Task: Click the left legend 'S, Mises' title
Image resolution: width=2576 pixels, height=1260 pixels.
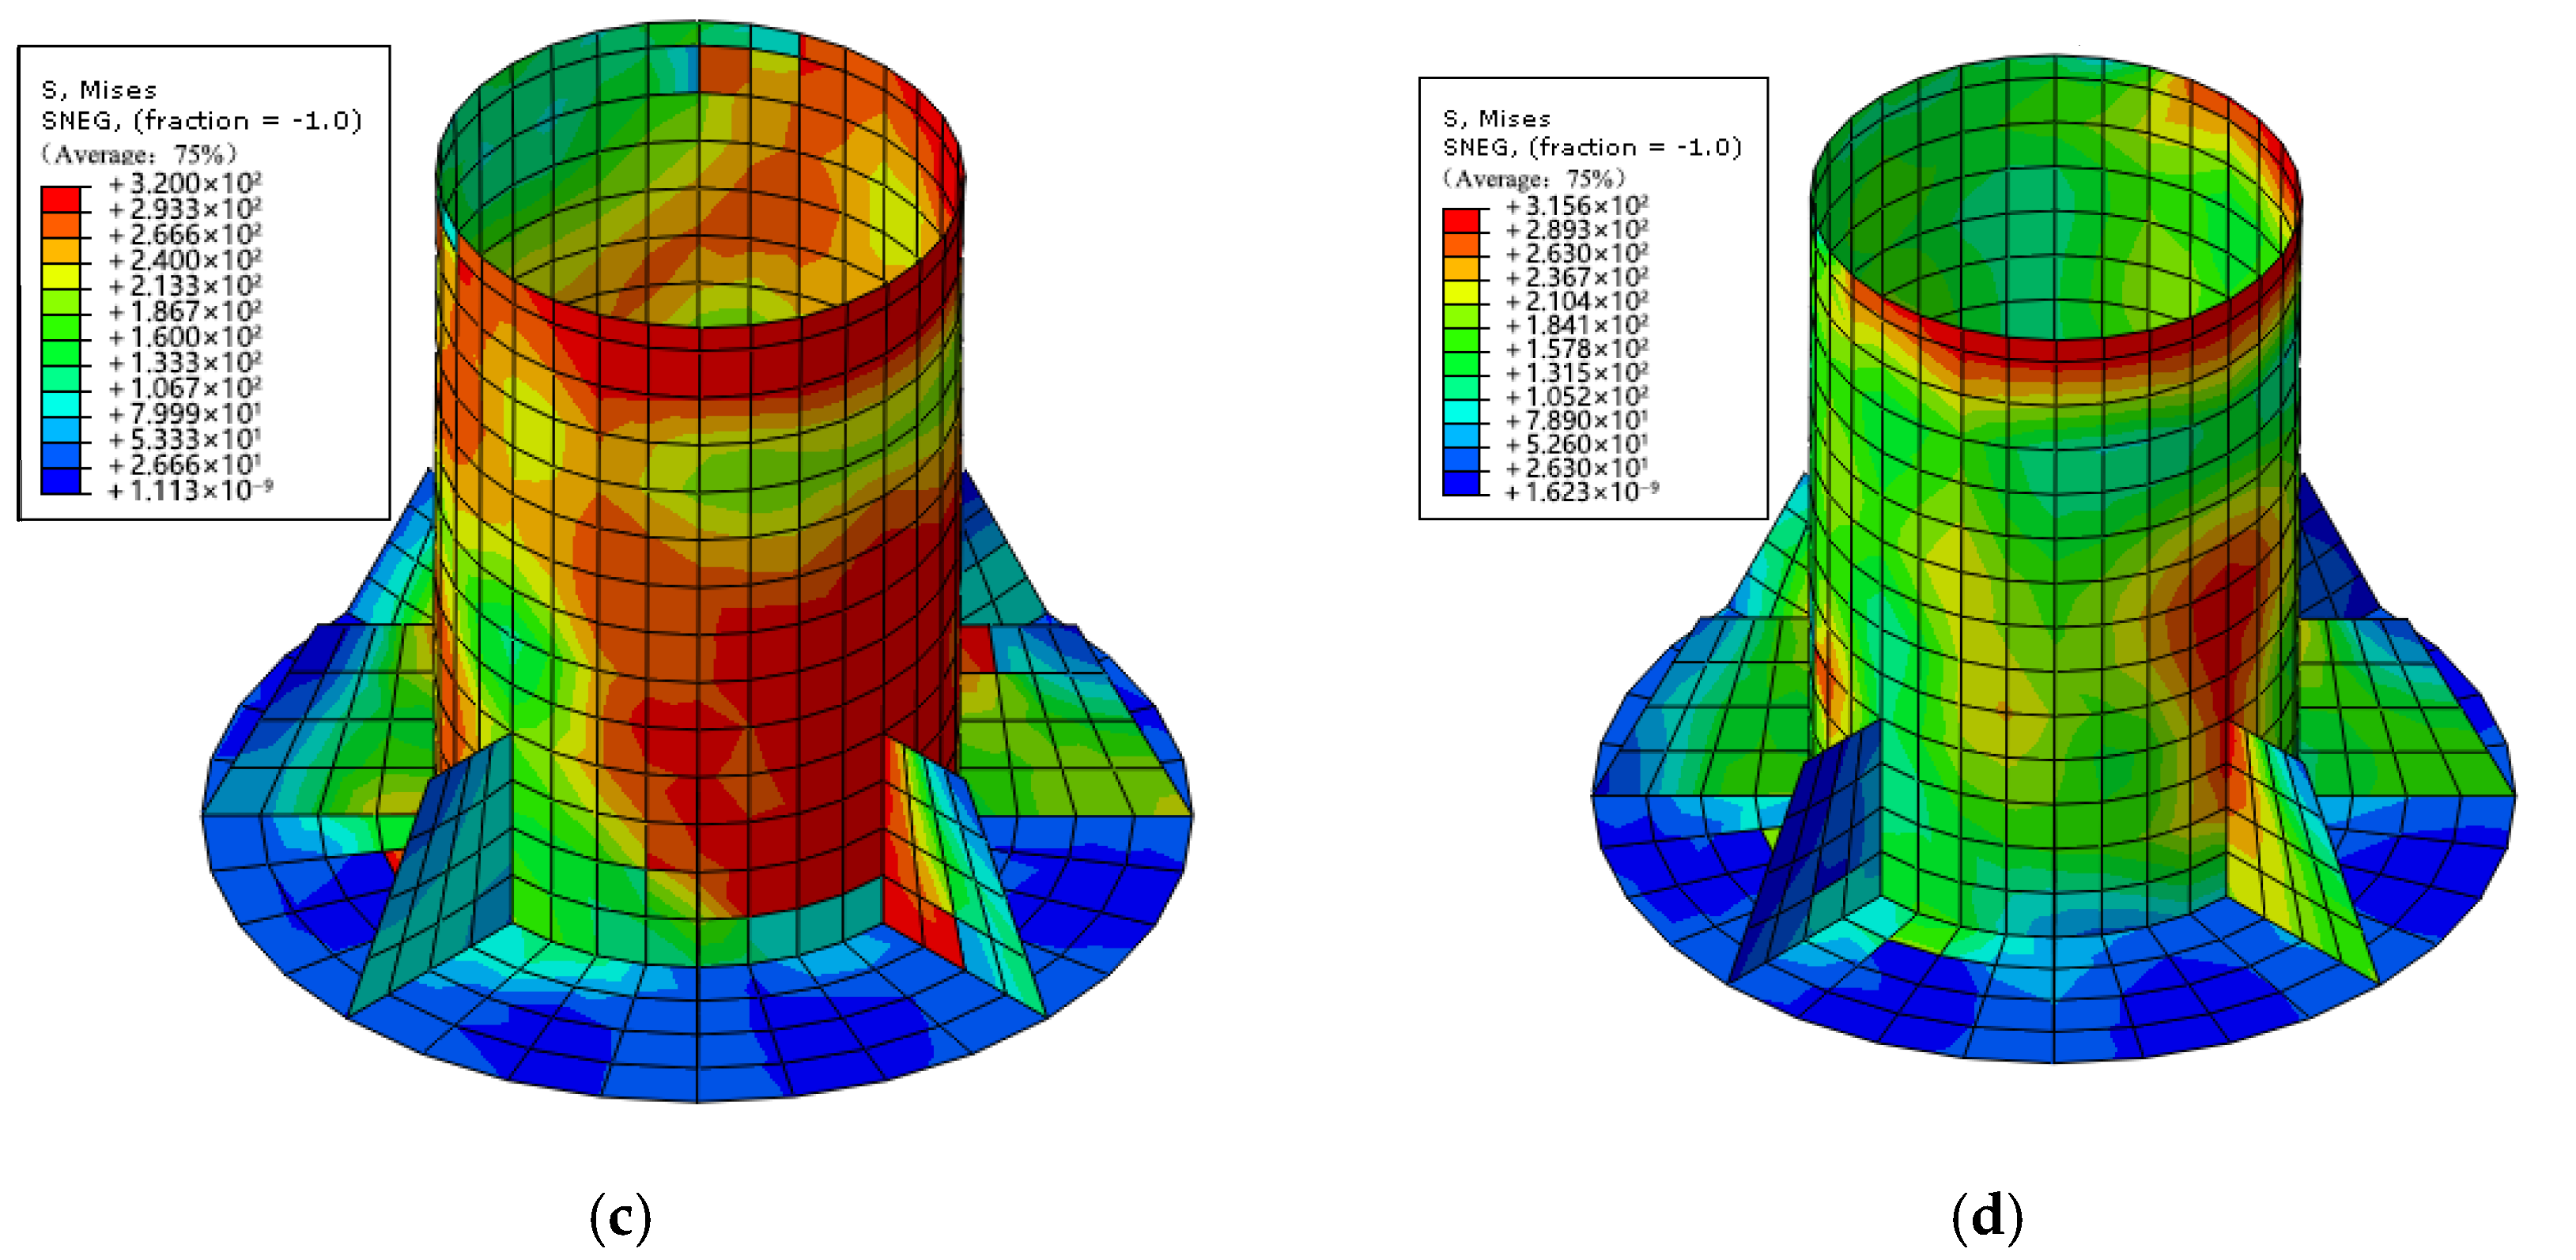Action: point(99,91)
